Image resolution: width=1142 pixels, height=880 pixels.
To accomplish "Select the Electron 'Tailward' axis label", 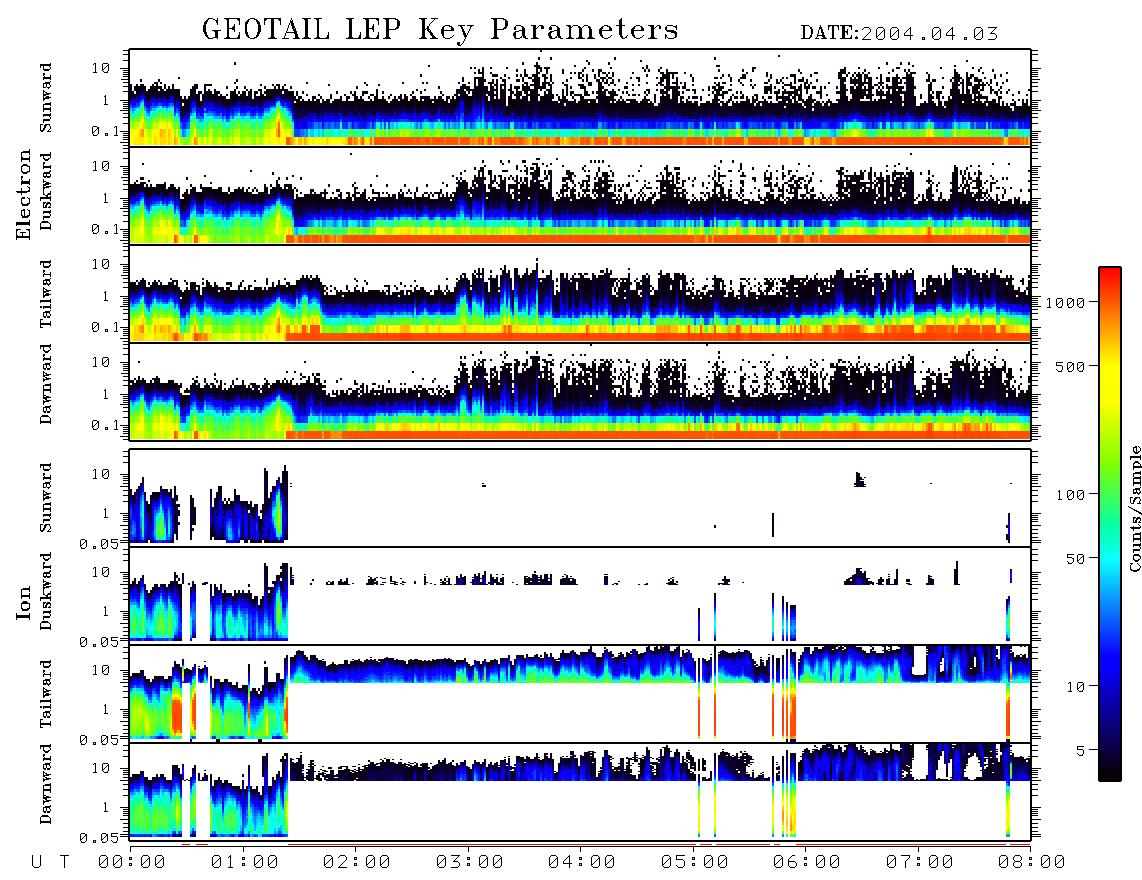I will tap(46, 294).
